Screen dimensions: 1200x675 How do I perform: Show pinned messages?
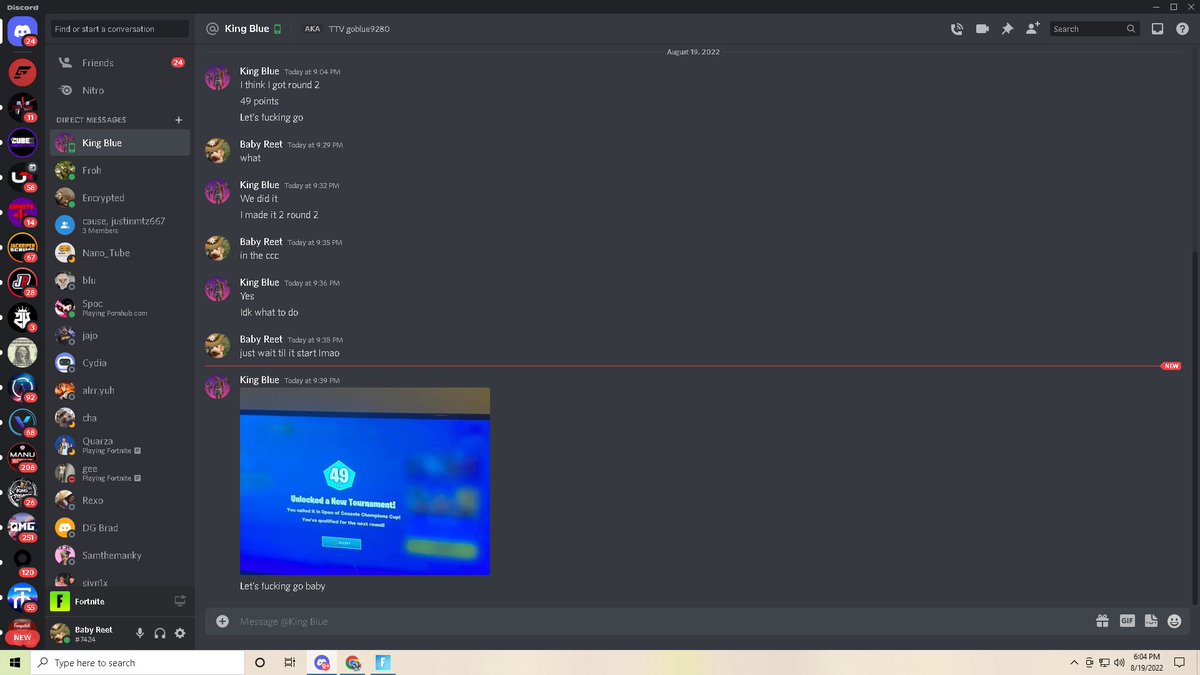pos(1007,29)
